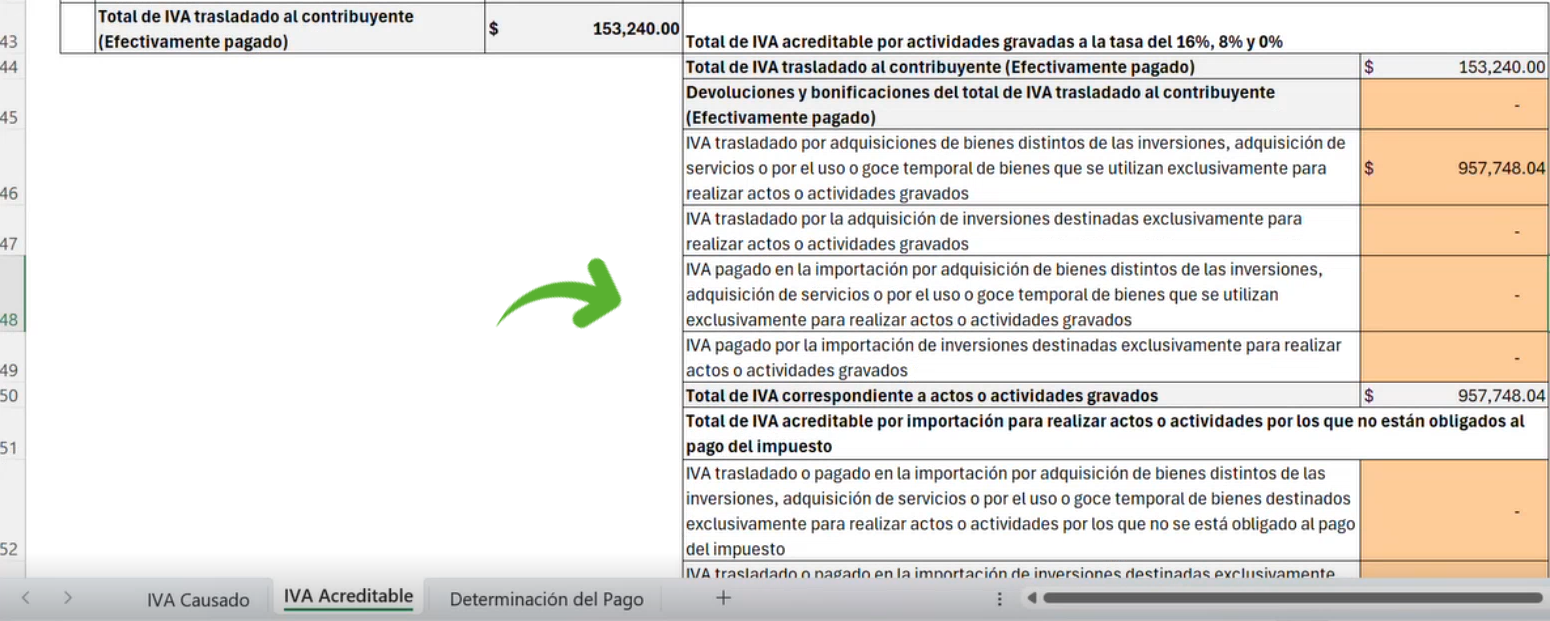1550x621 pixels.
Task: Select 'IVA pagado por la importación de inversiones' cell
Action: click(1022, 357)
